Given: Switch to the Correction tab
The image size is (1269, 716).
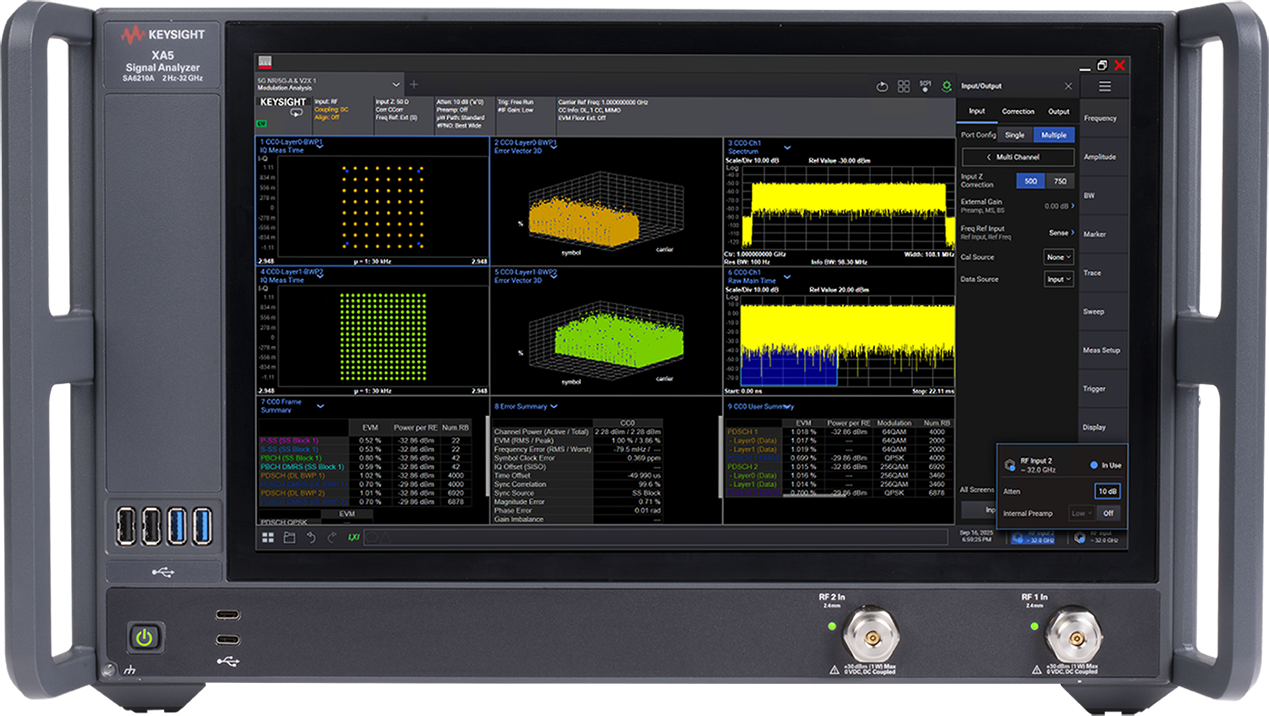Looking at the screenshot, I should click(1018, 111).
